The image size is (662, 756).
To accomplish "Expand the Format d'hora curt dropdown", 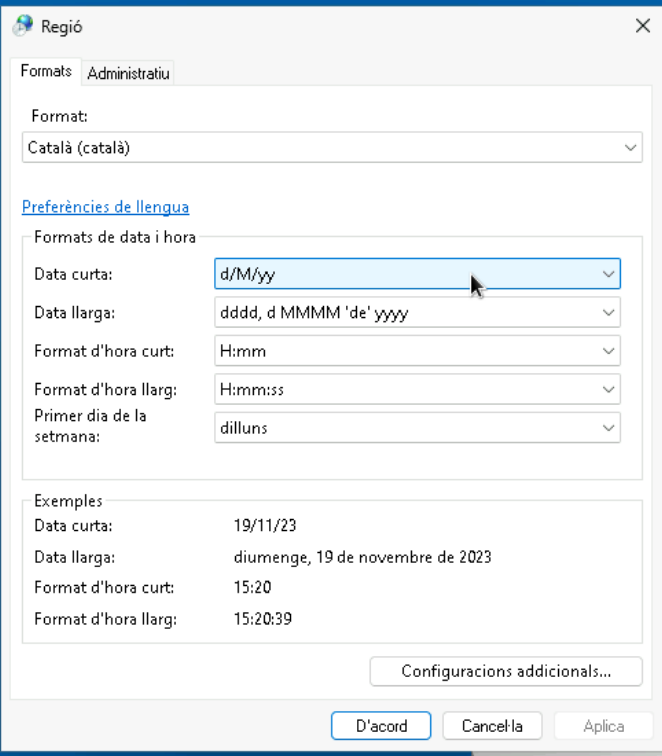I will click(417, 351).
